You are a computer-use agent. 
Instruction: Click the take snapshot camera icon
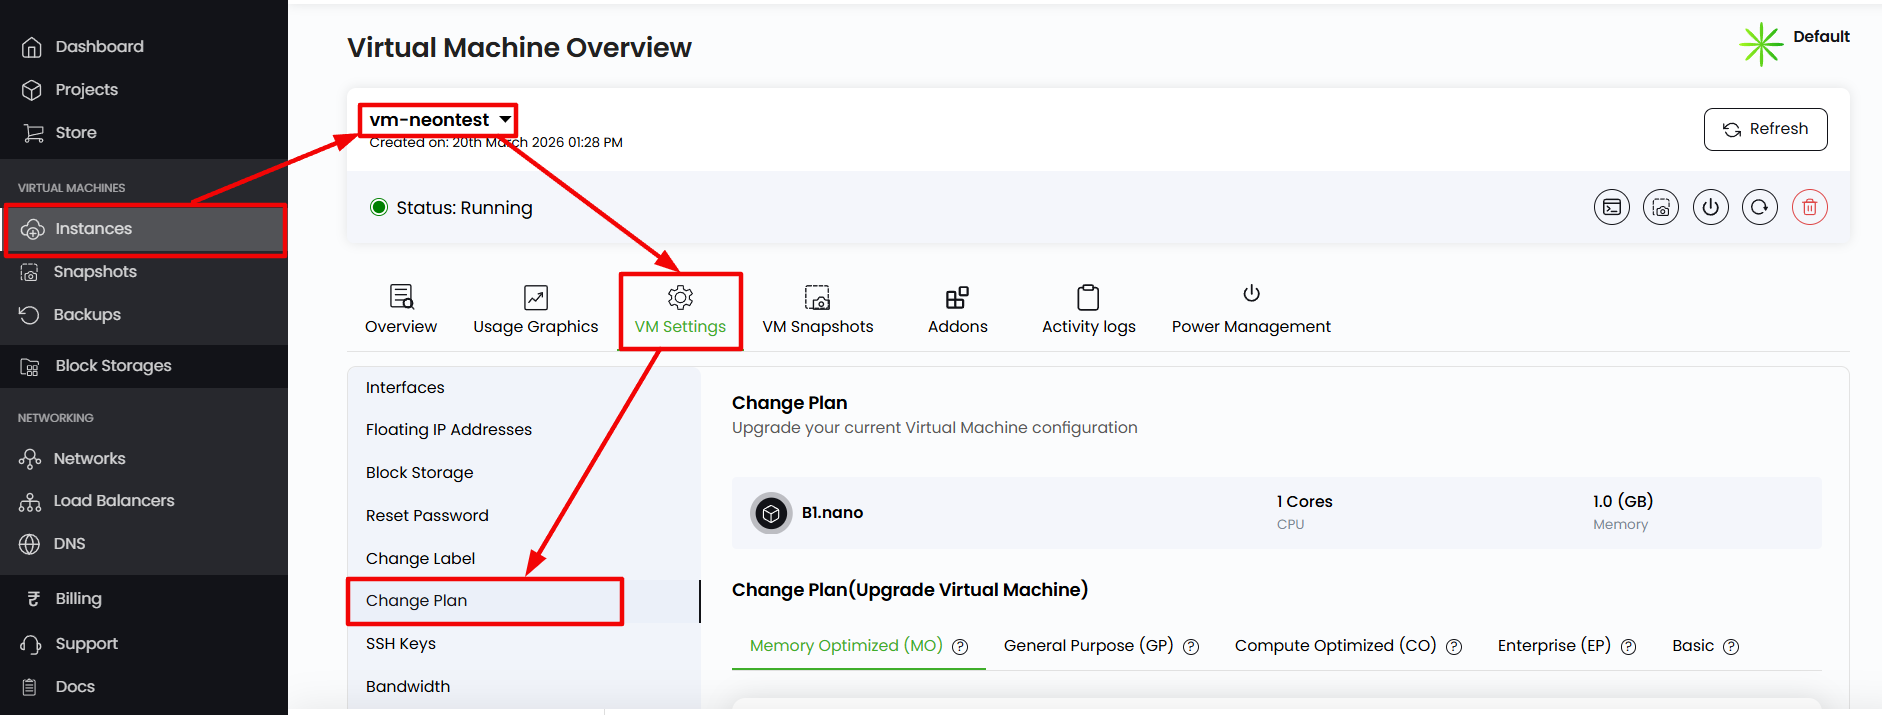coord(1661,208)
